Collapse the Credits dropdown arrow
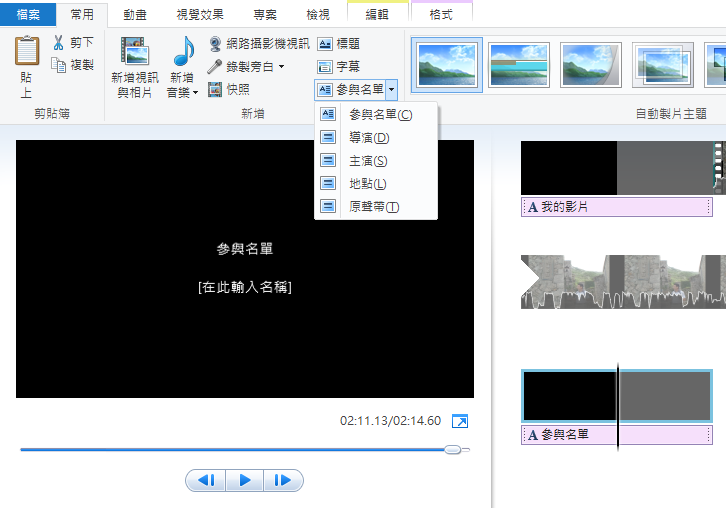The image size is (726, 508). 392,89
